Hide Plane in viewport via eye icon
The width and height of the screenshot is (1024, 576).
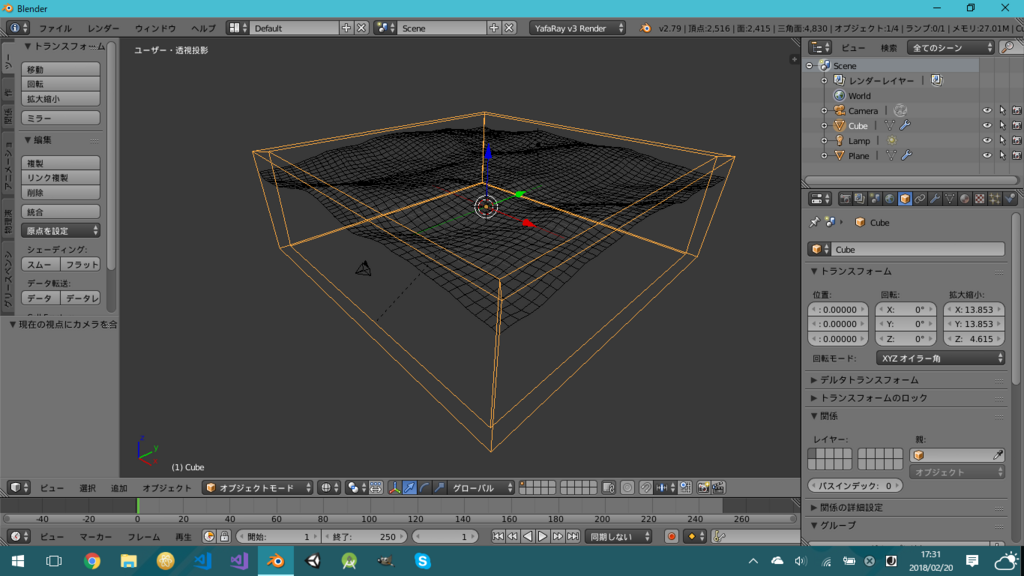987,155
